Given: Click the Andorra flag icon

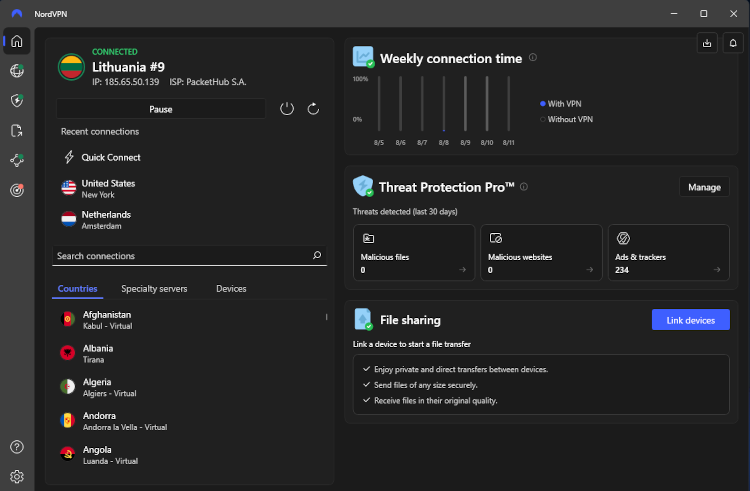Looking at the screenshot, I should pyautogui.click(x=67, y=420).
